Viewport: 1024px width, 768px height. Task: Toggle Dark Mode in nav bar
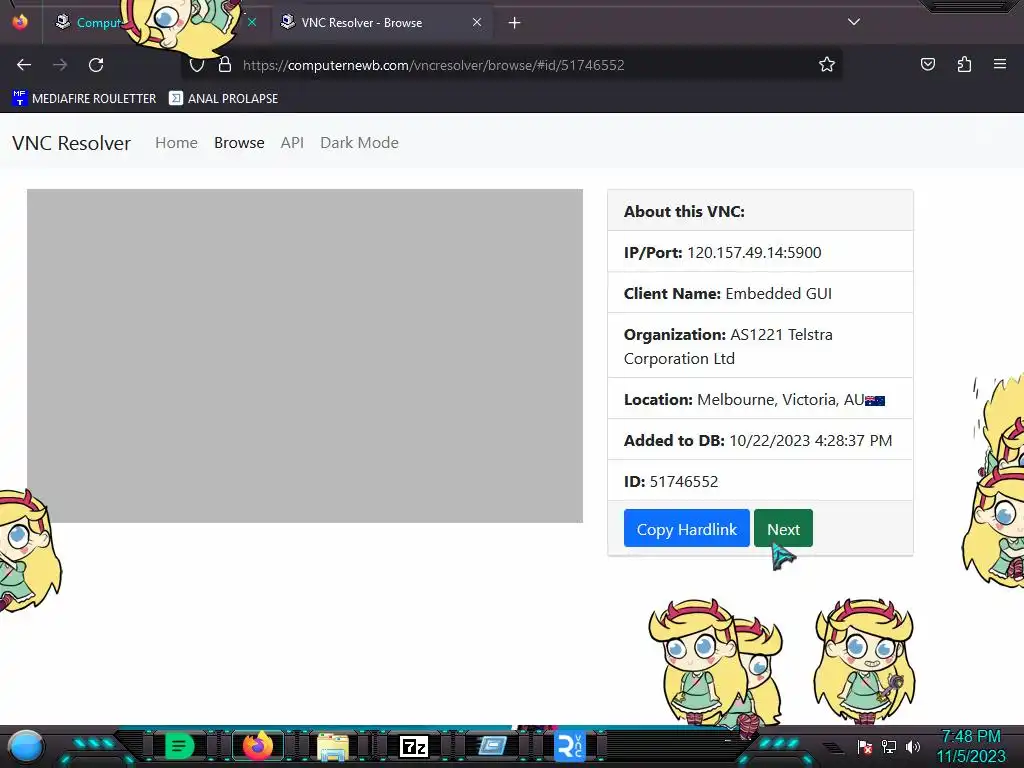359,142
